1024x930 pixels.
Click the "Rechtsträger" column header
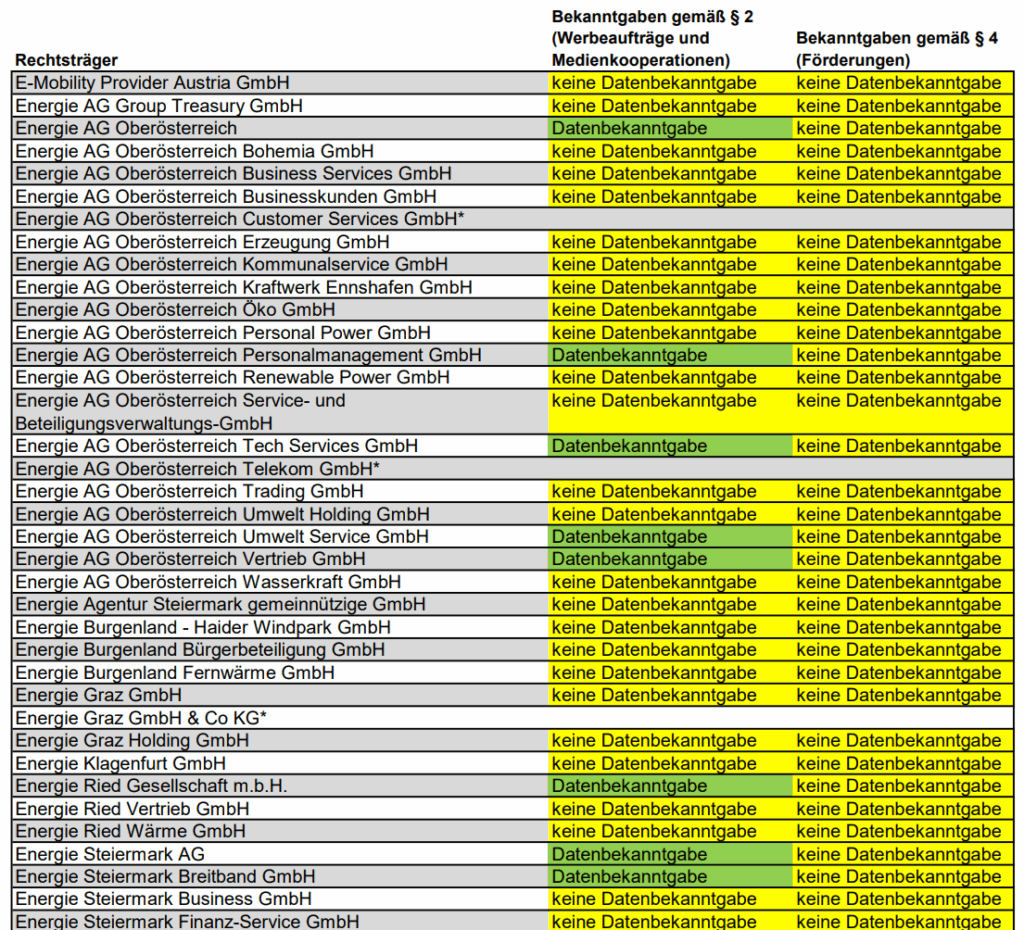coord(66,60)
